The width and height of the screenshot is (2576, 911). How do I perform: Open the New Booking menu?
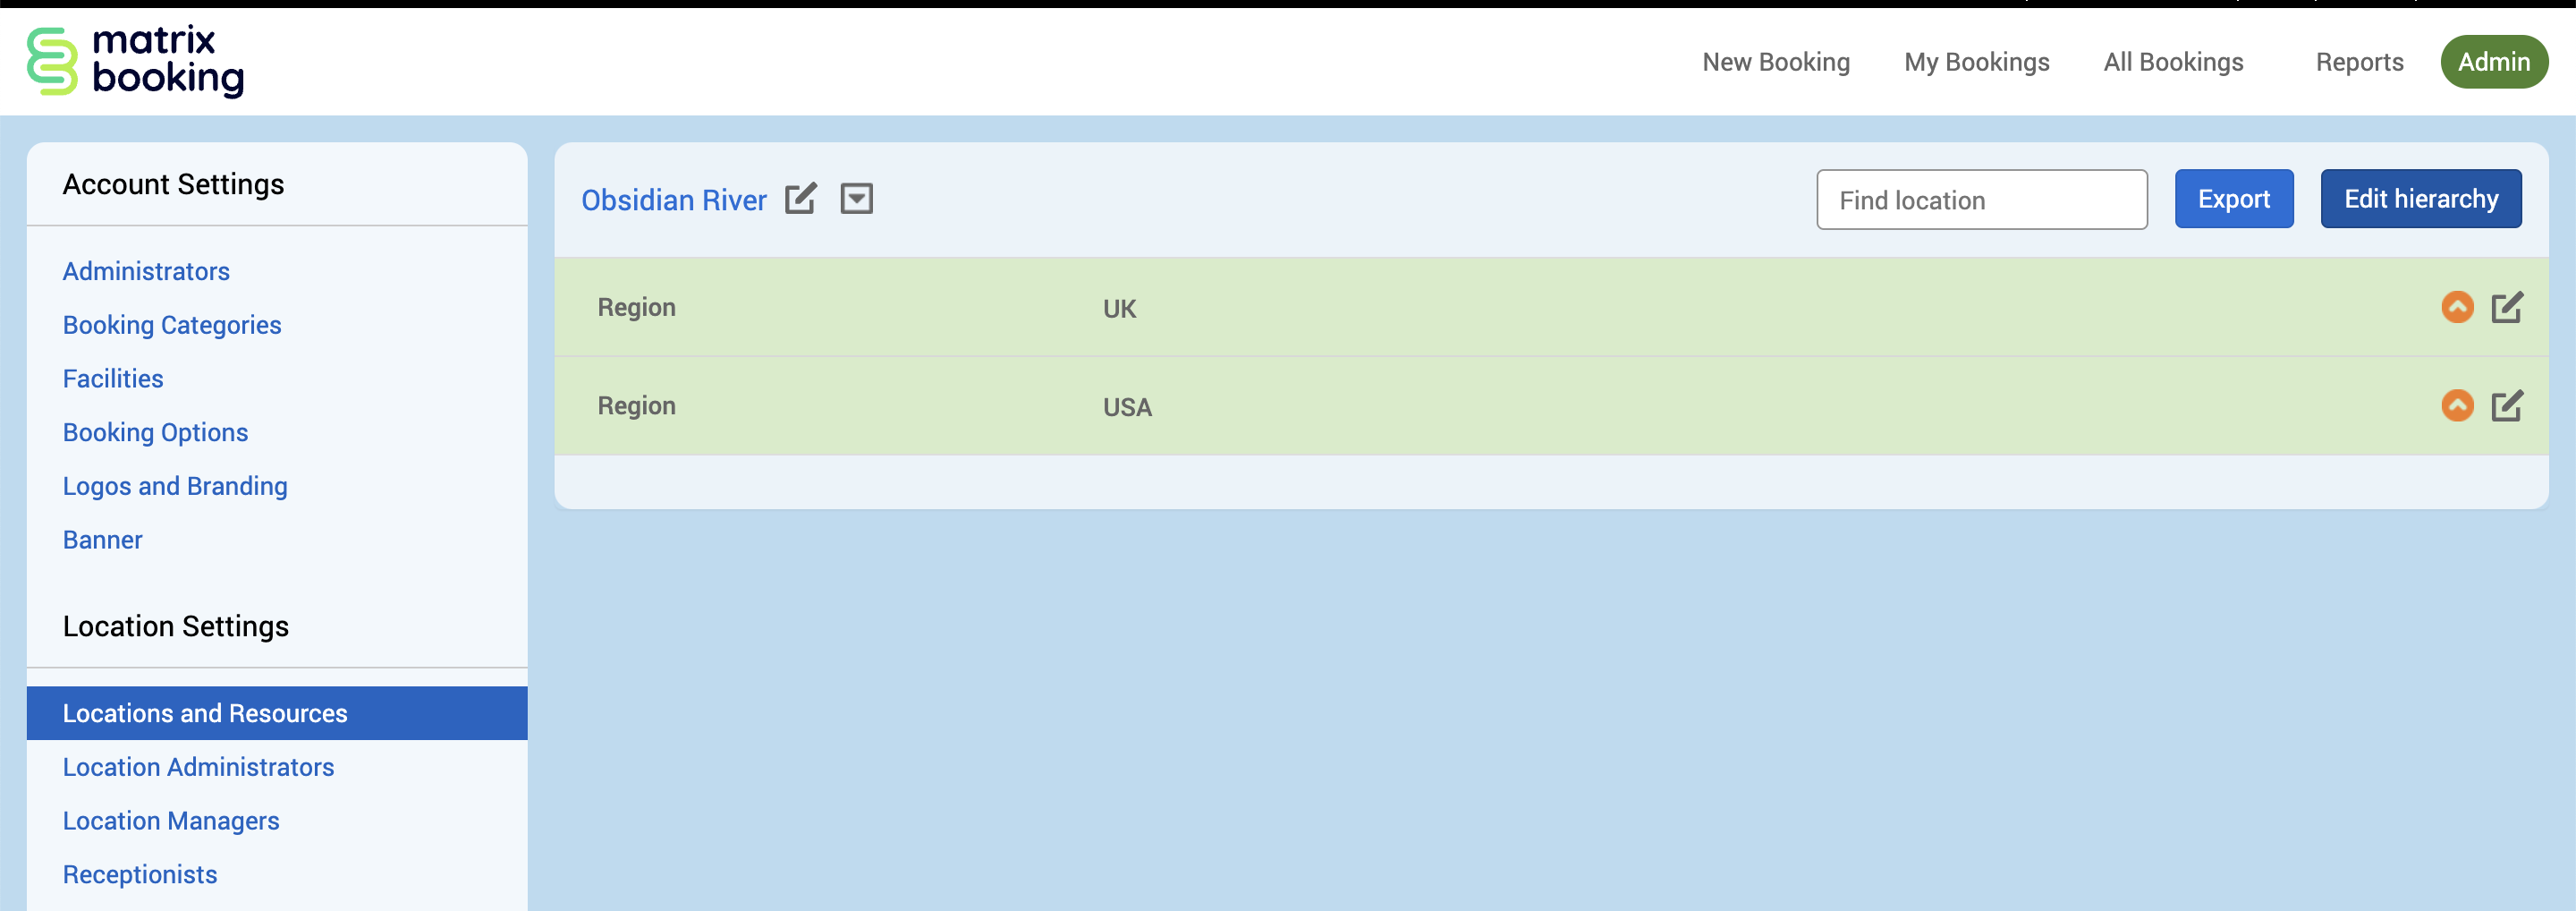(x=1775, y=62)
